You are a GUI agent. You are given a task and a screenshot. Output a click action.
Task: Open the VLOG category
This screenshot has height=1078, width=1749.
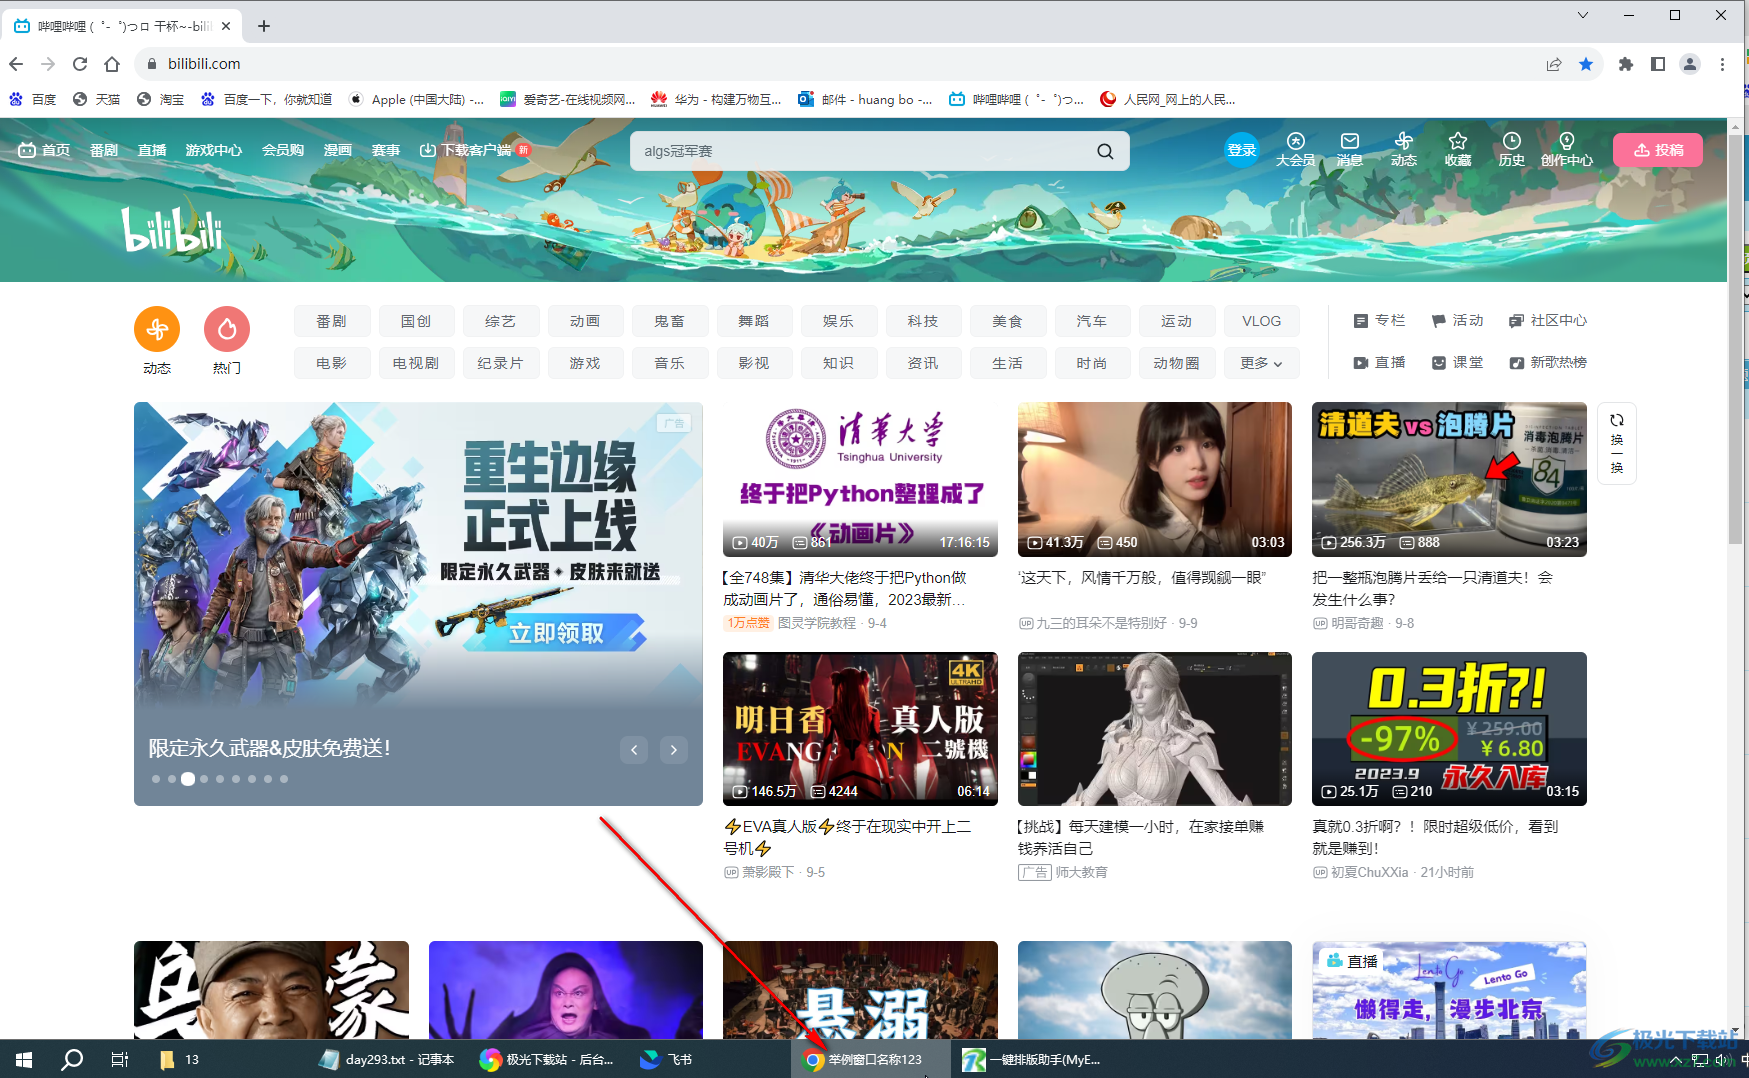(1261, 321)
